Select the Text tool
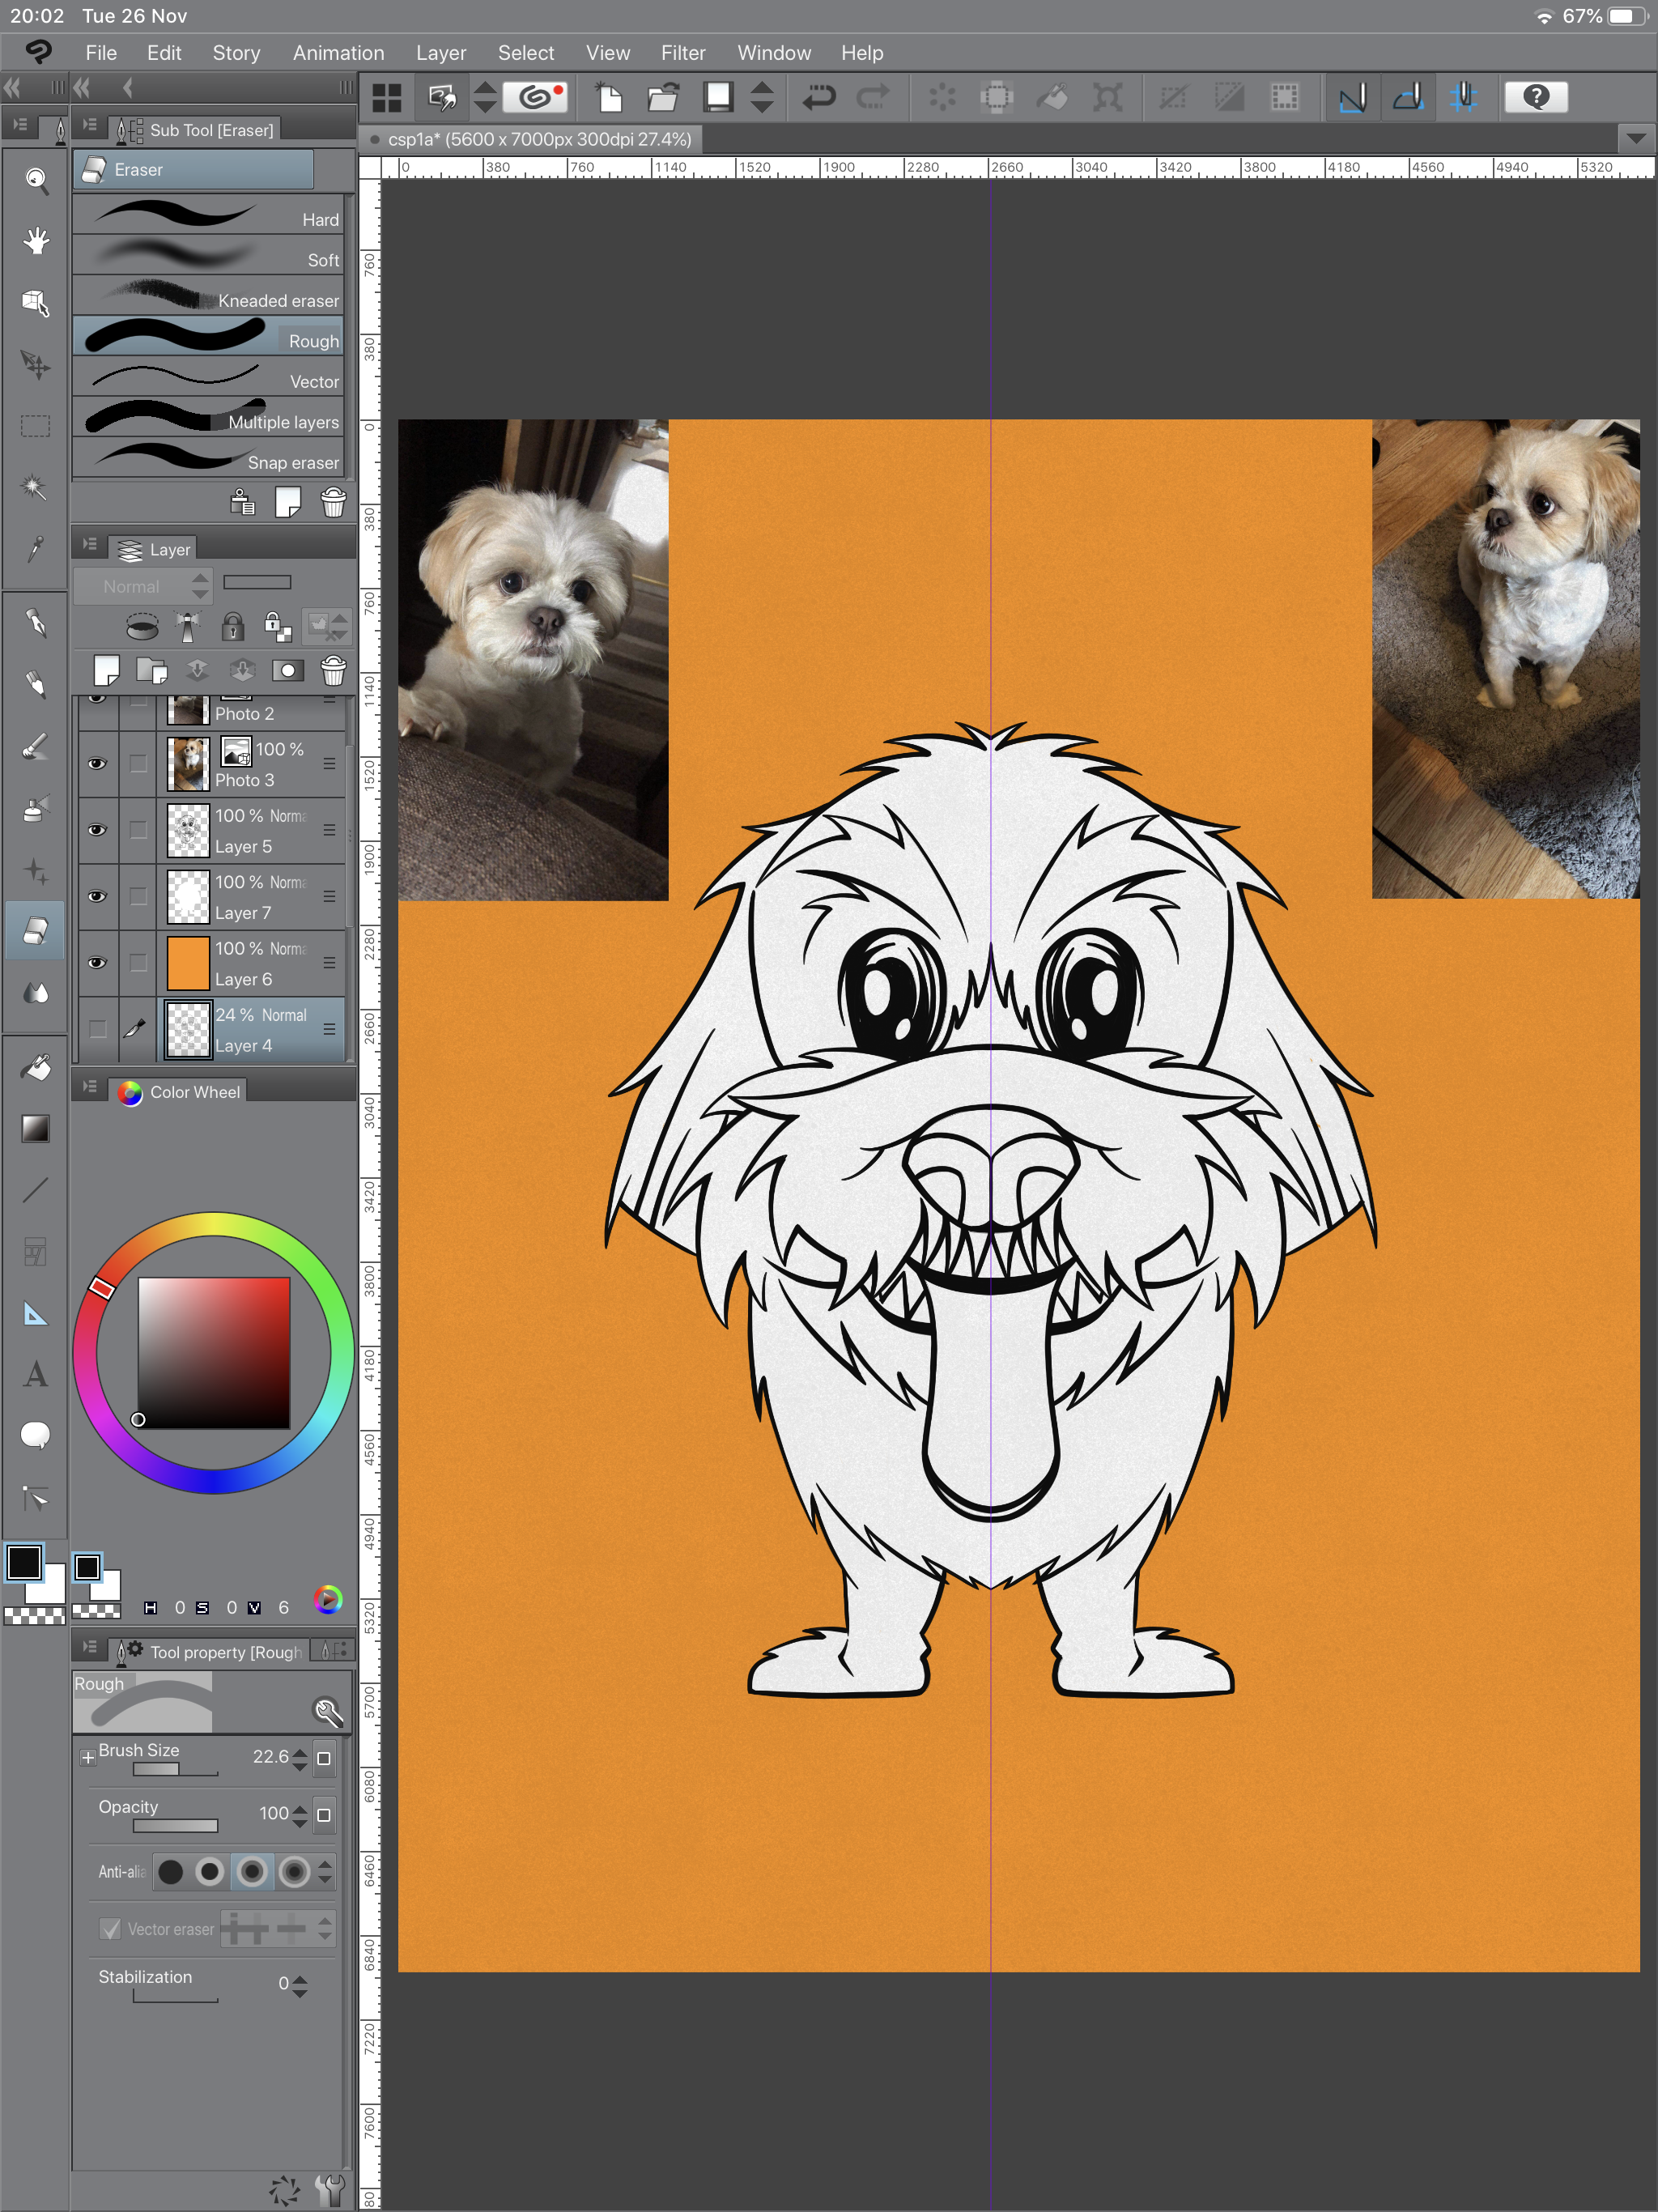This screenshot has height=2212, width=1658. point(35,1374)
